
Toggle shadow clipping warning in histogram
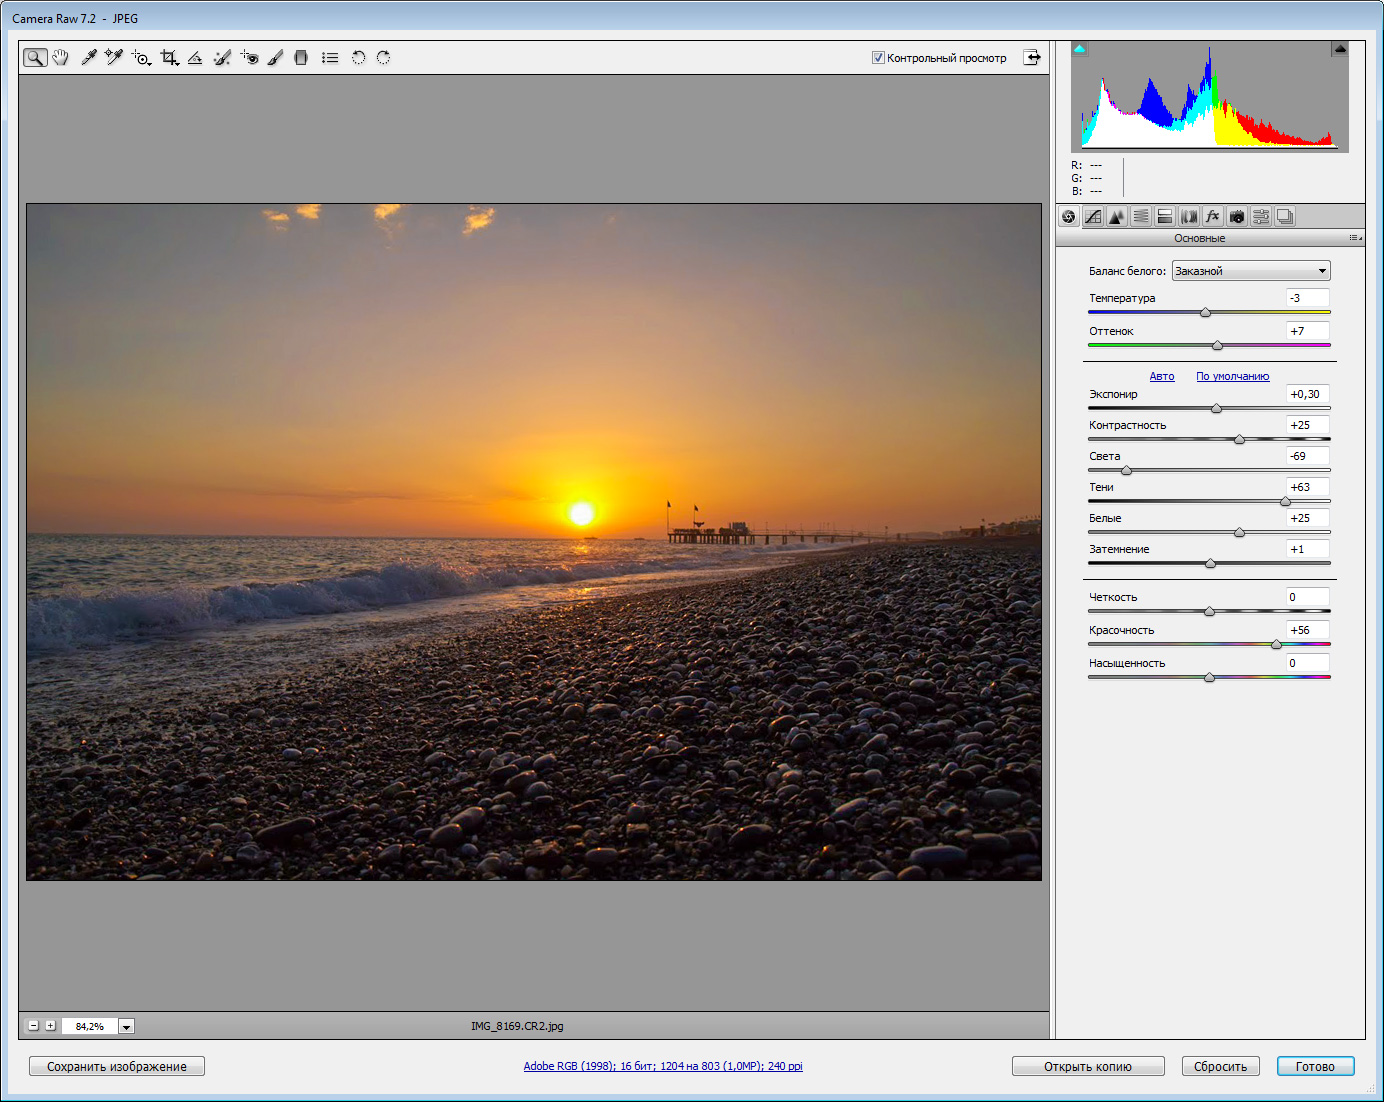(x=1079, y=48)
